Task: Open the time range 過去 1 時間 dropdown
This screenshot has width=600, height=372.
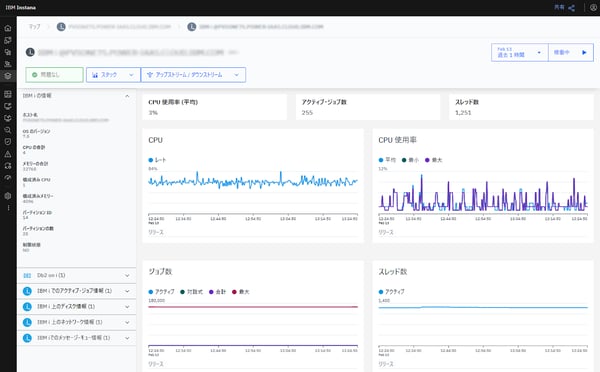Action: (x=520, y=52)
